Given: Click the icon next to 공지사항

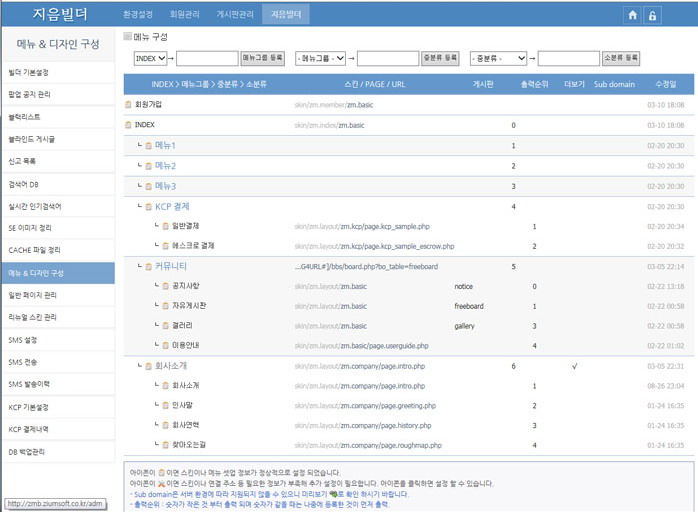Looking at the screenshot, I should coord(165,286).
